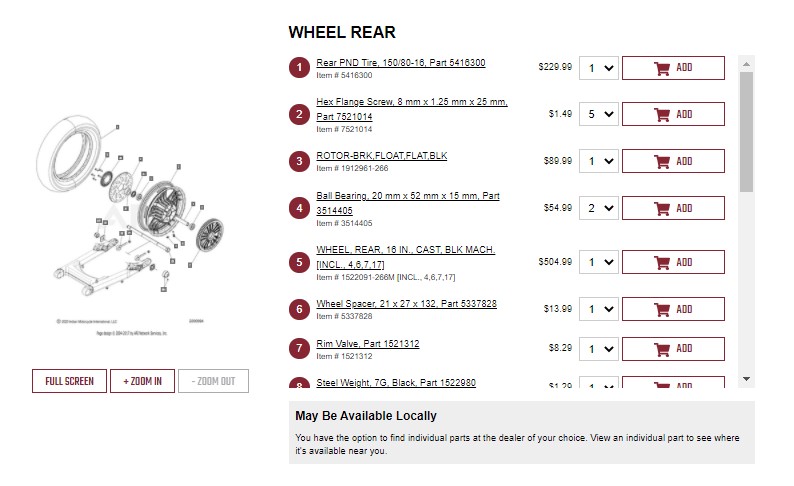Open the Rim Valve part link
The width and height of the screenshot is (794, 486).
coord(367,344)
